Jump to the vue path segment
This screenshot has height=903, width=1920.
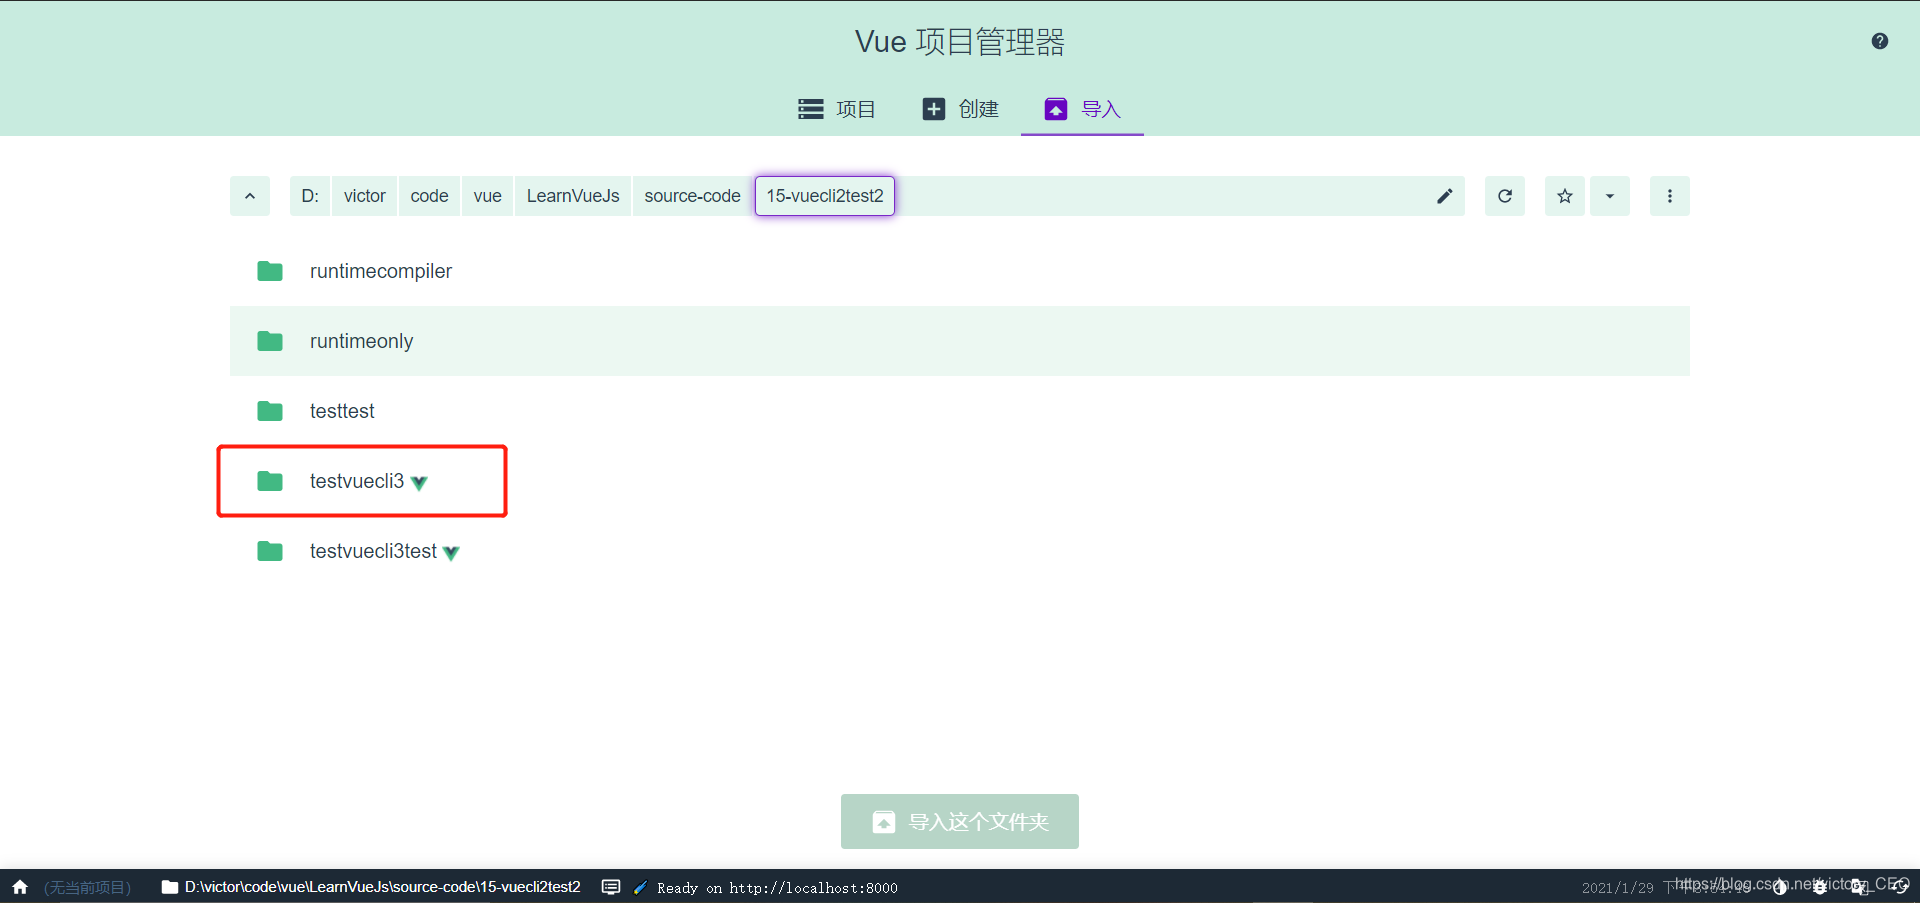487,196
